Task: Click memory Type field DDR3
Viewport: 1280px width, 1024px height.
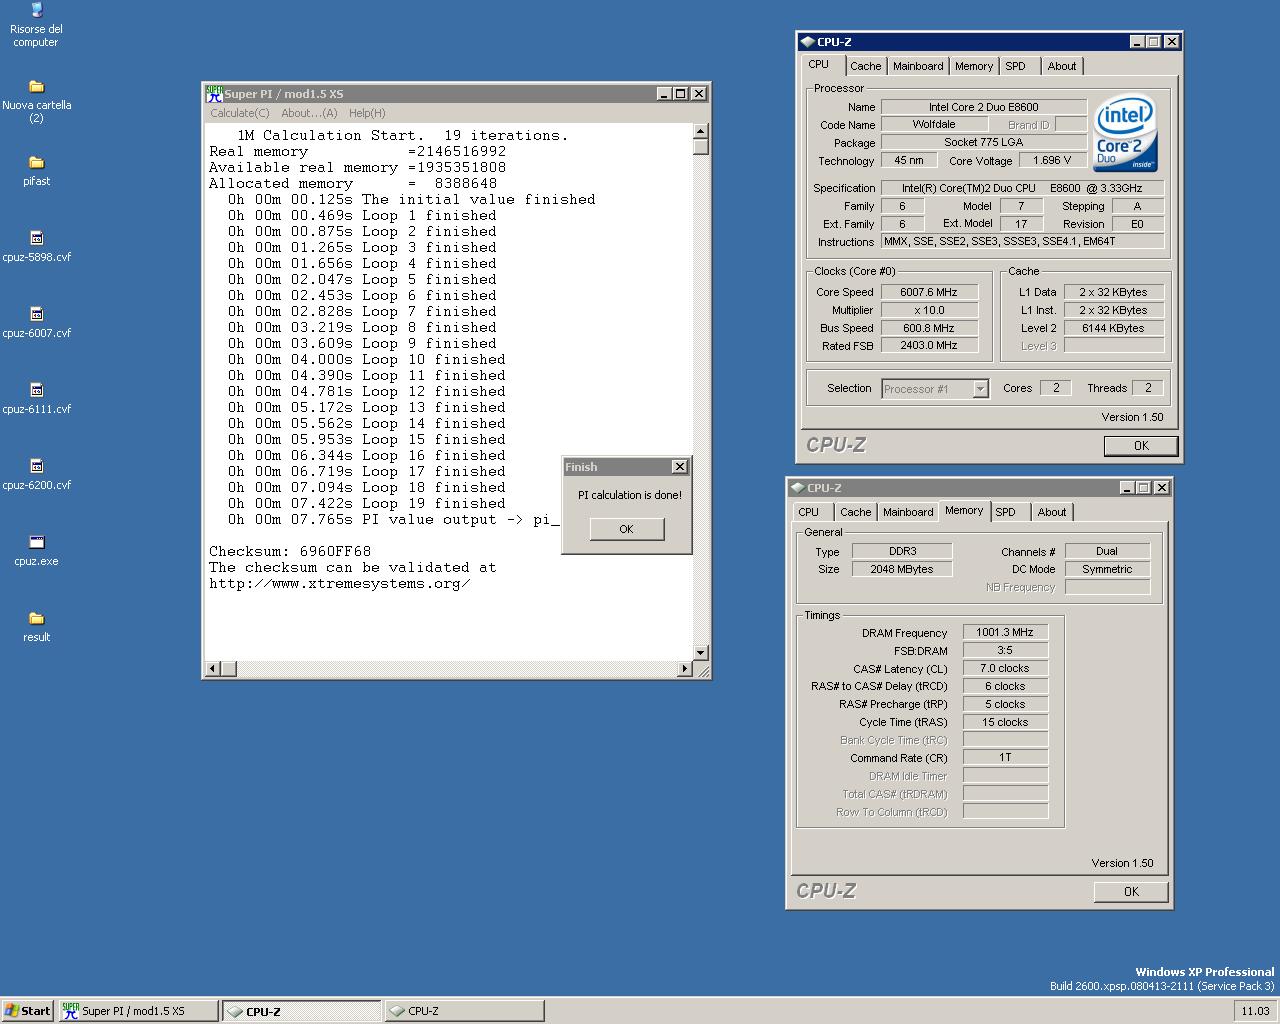Action: pos(902,551)
